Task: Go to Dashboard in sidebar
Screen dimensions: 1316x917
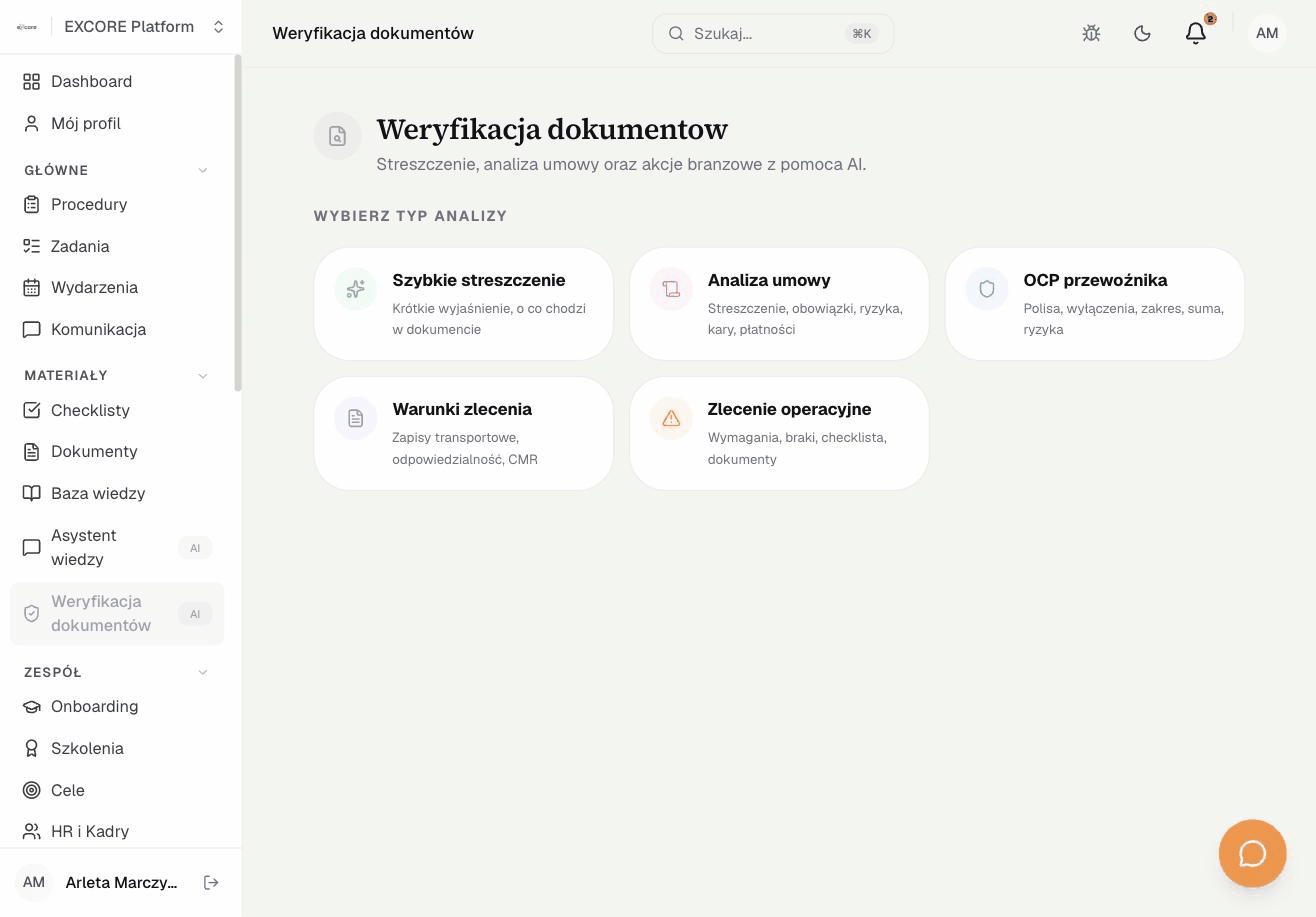Action: (117, 82)
